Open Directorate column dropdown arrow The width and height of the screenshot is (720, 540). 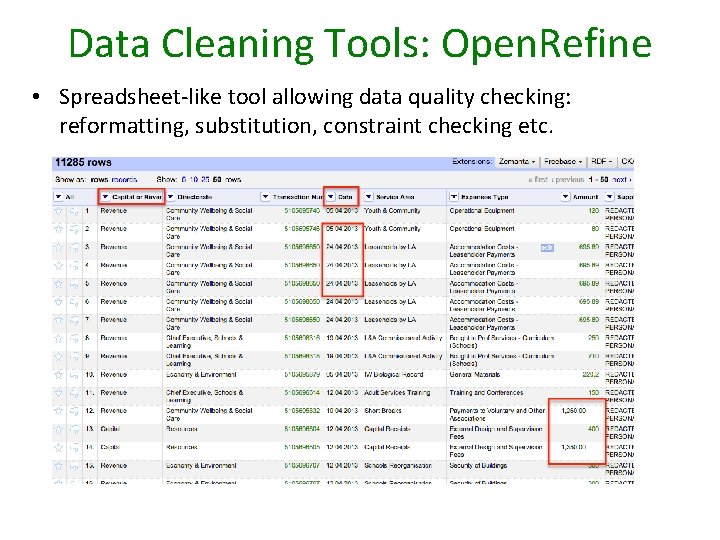coord(171,197)
